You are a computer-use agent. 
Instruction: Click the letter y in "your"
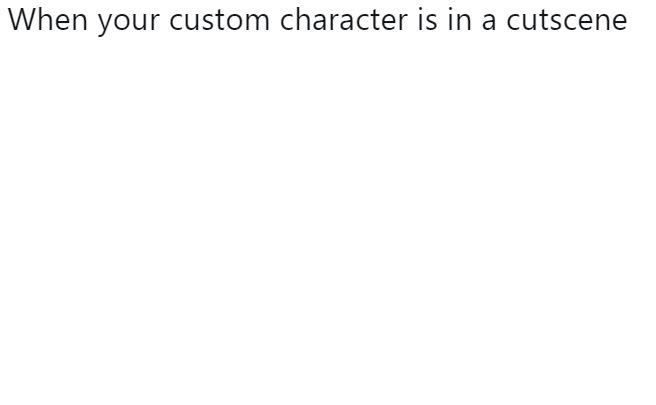[105, 25]
